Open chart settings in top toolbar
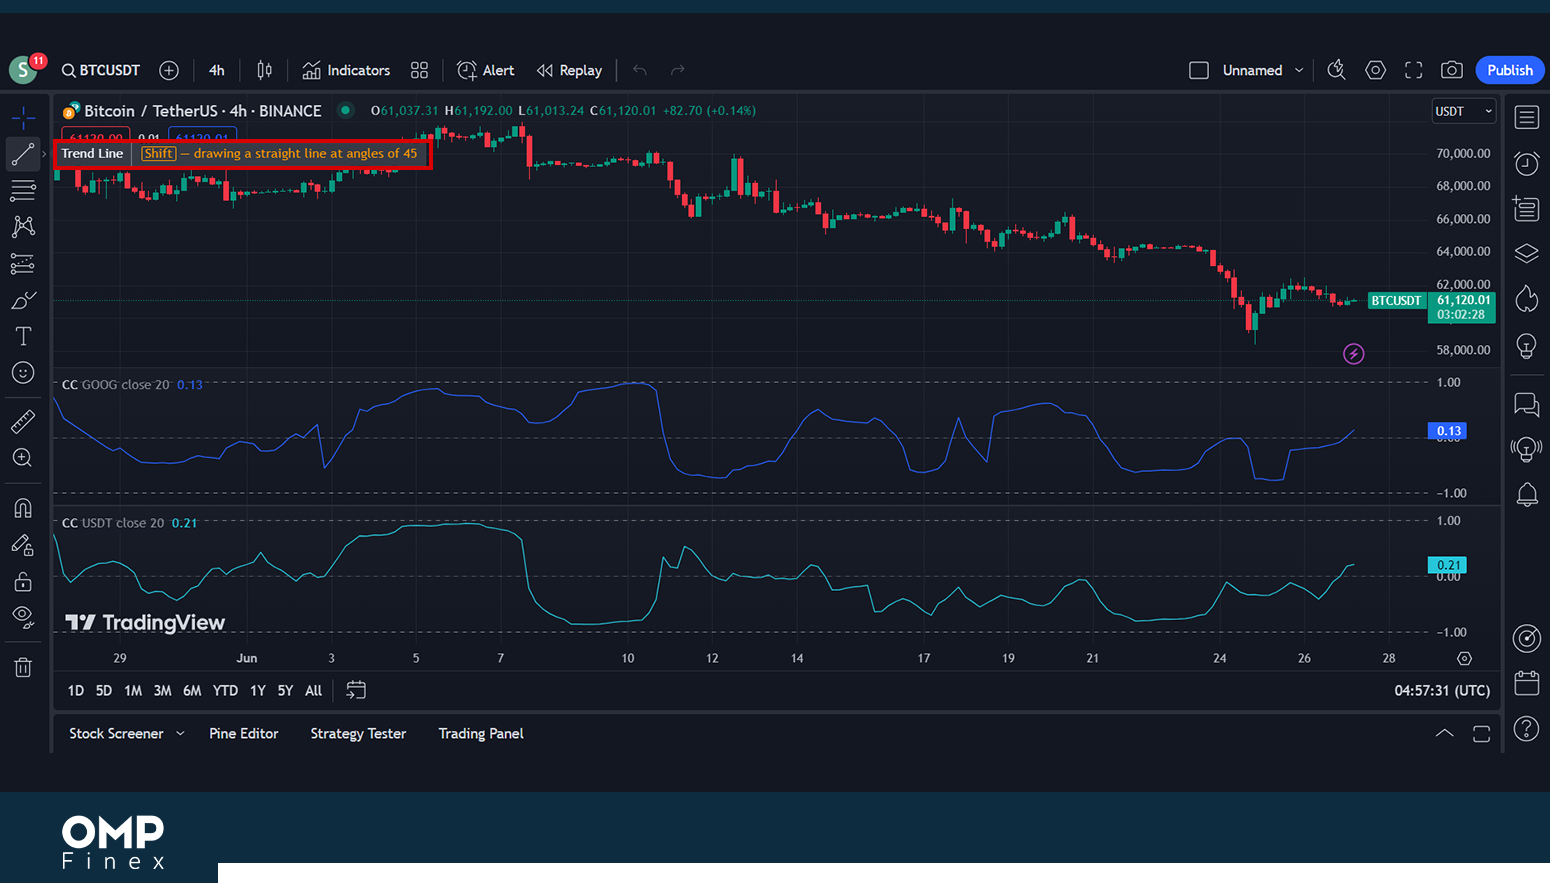 pos(1376,70)
